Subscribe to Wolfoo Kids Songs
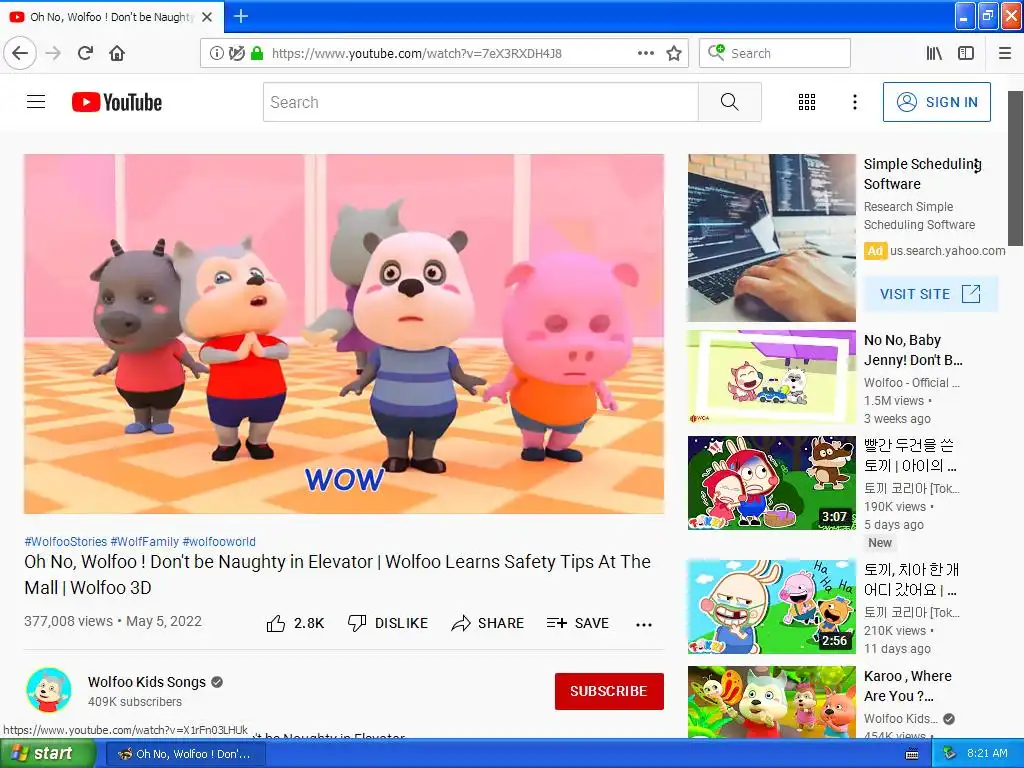The height and width of the screenshot is (768, 1024). (609, 691)
